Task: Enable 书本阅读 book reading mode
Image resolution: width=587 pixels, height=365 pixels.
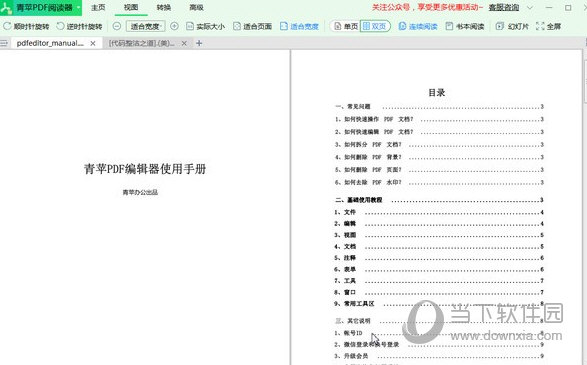Action: pyautogui.click(x=465, y=26)
